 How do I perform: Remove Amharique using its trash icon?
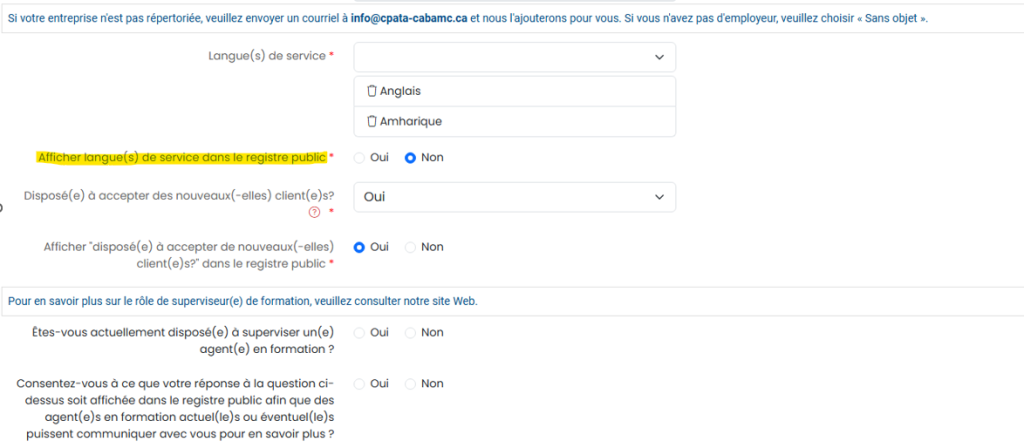372,122
